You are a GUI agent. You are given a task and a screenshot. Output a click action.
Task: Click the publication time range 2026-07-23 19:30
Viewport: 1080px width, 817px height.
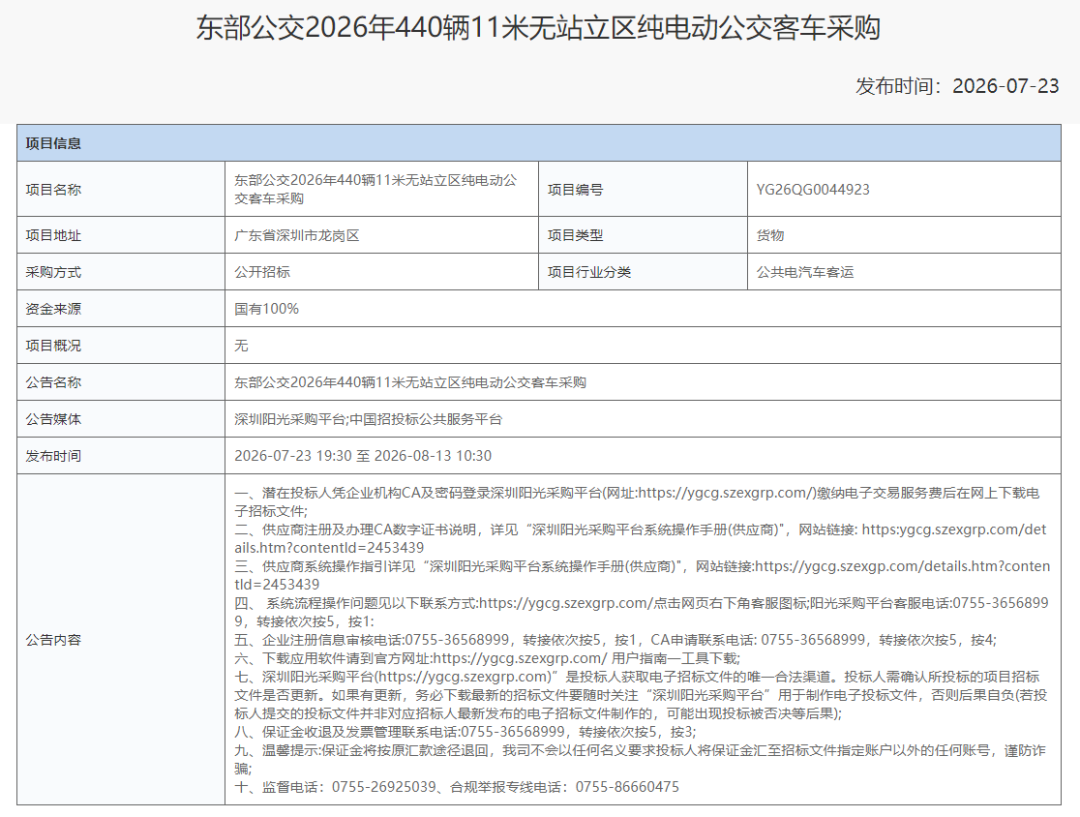293,456
